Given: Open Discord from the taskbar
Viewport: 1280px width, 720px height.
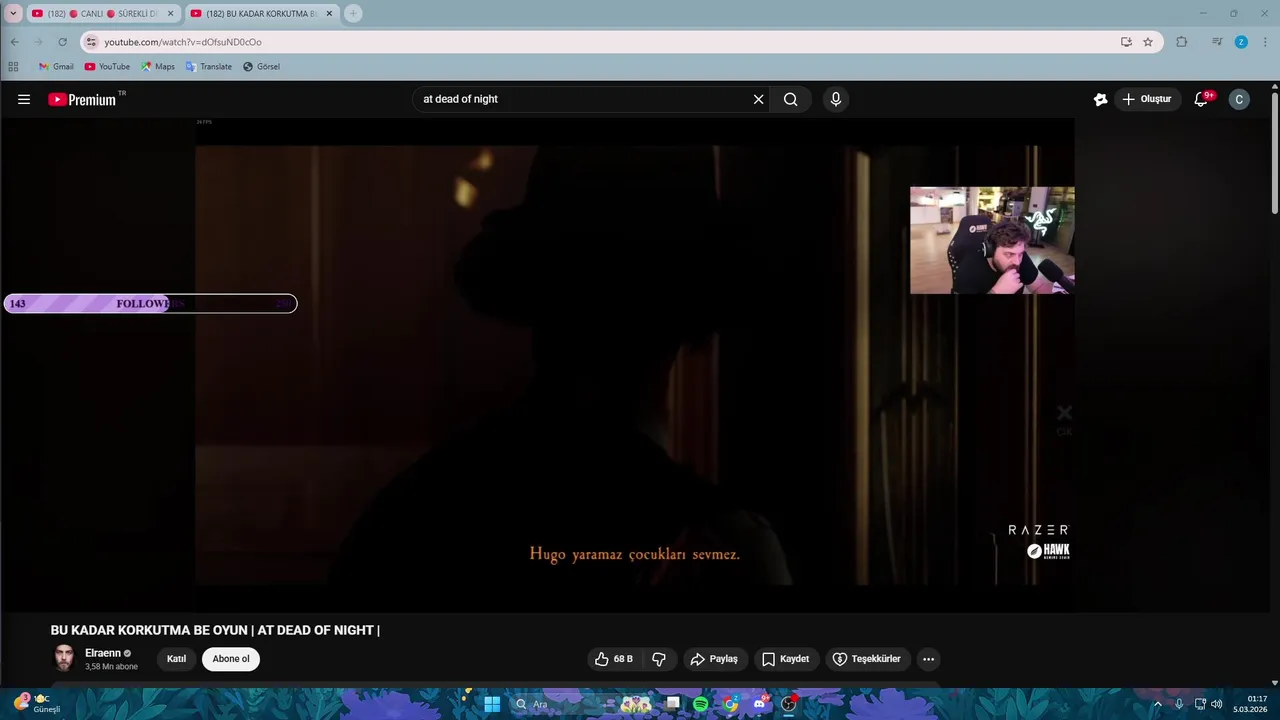Looking at the screenshot, I should point(760,704).
